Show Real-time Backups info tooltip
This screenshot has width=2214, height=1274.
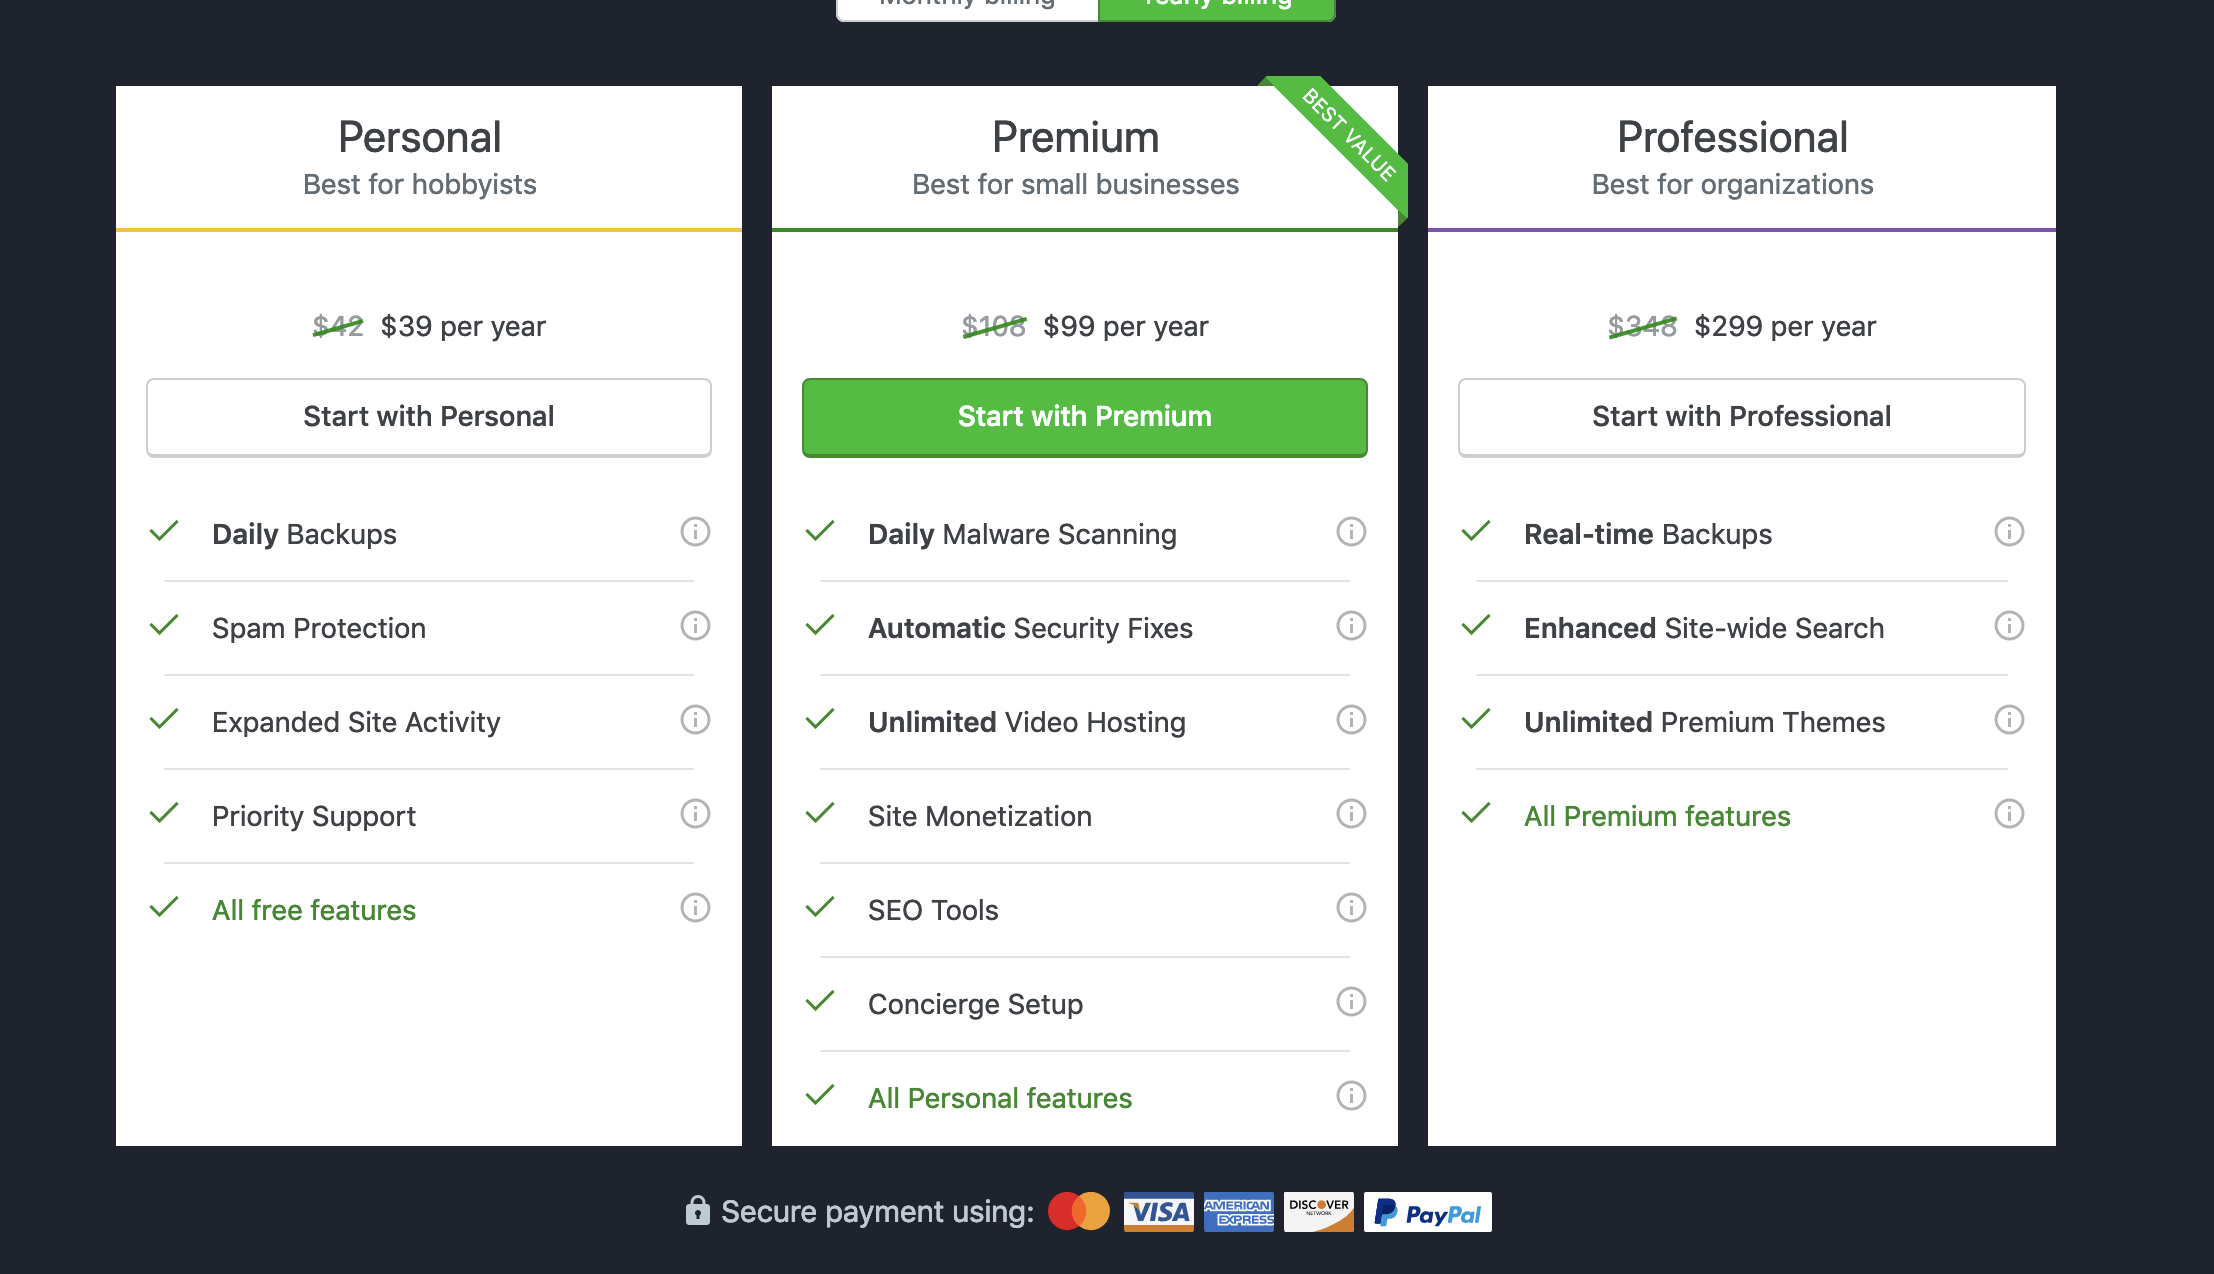pos(2009,532)
